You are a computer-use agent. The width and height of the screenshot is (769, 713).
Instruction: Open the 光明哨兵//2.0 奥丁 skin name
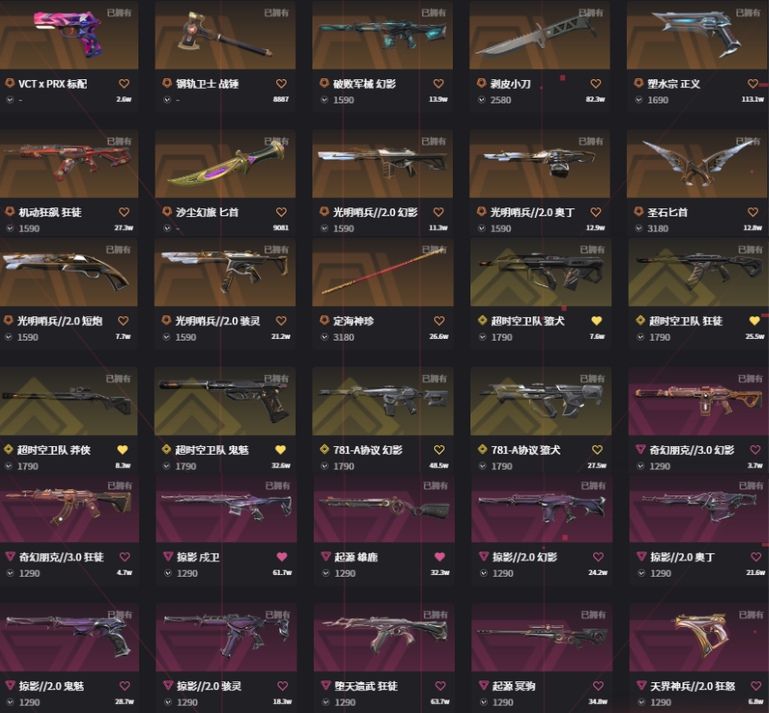[532, 212]
